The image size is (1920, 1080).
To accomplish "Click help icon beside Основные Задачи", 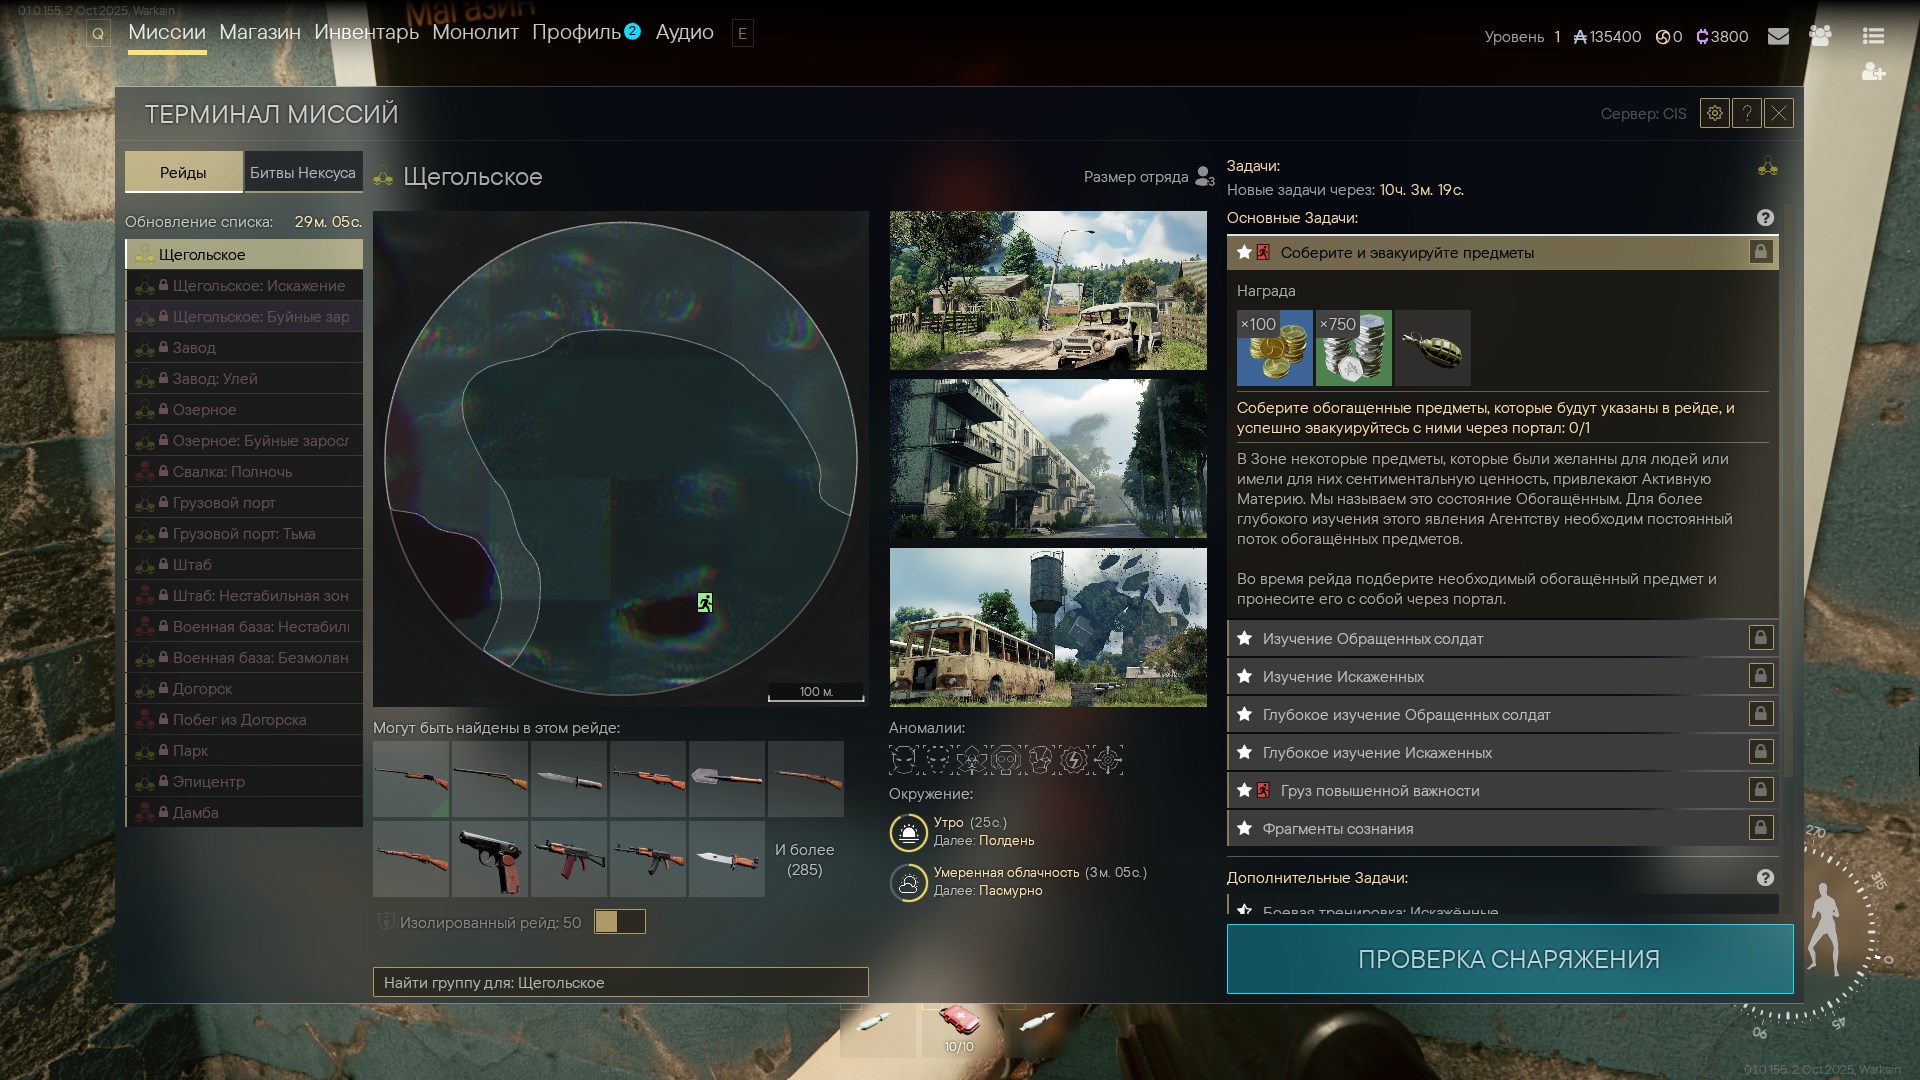I will pos(1765,218).
